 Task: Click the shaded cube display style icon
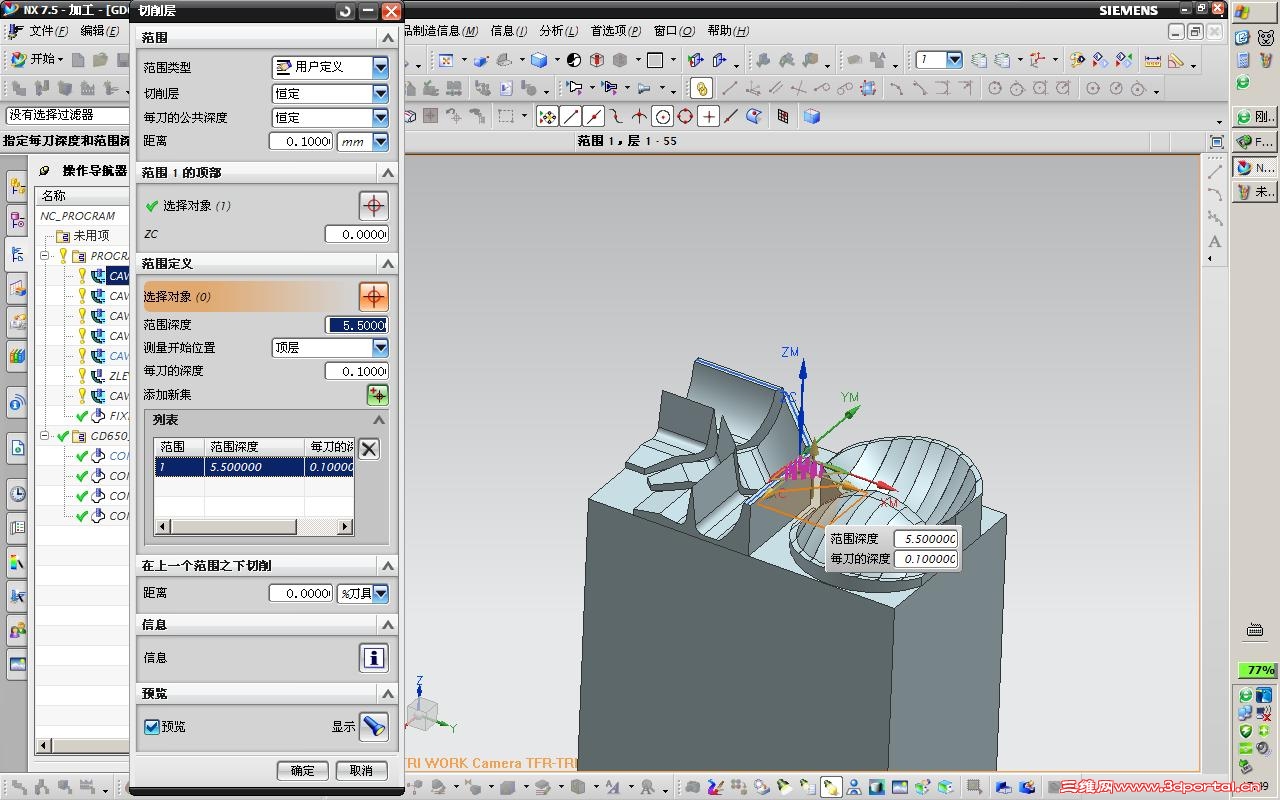point(539,60)
